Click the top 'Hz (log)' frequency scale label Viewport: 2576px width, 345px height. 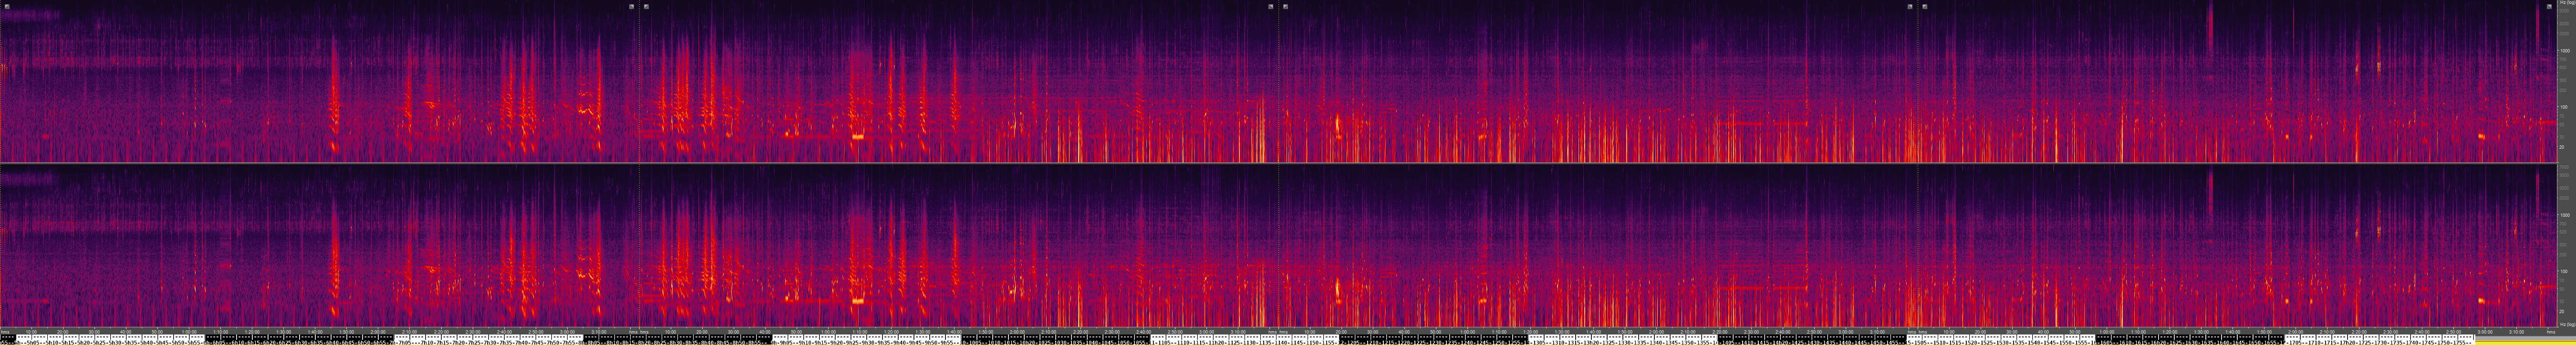(2565, 4)
